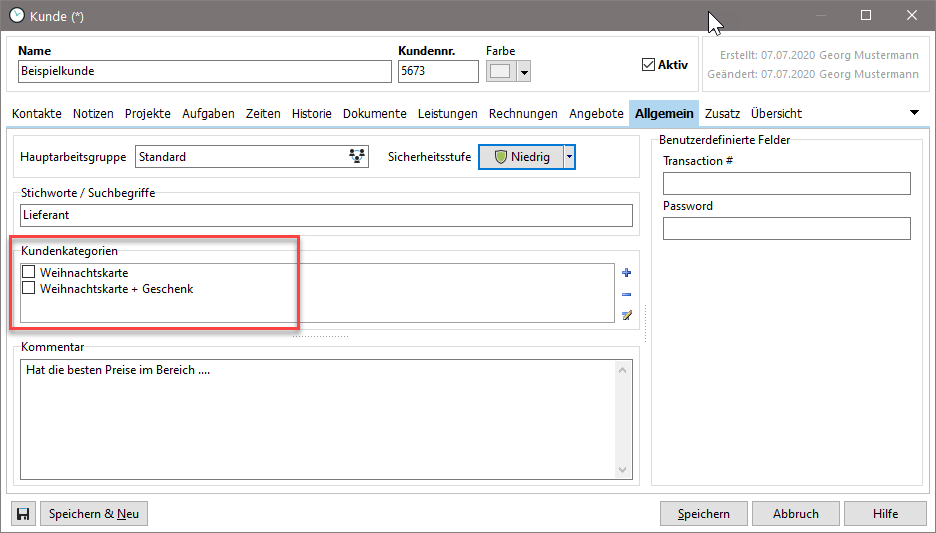The width and height of the screenshot is (936, 533).
Task: Open the Kontakte tab
Action: (37, 114)
